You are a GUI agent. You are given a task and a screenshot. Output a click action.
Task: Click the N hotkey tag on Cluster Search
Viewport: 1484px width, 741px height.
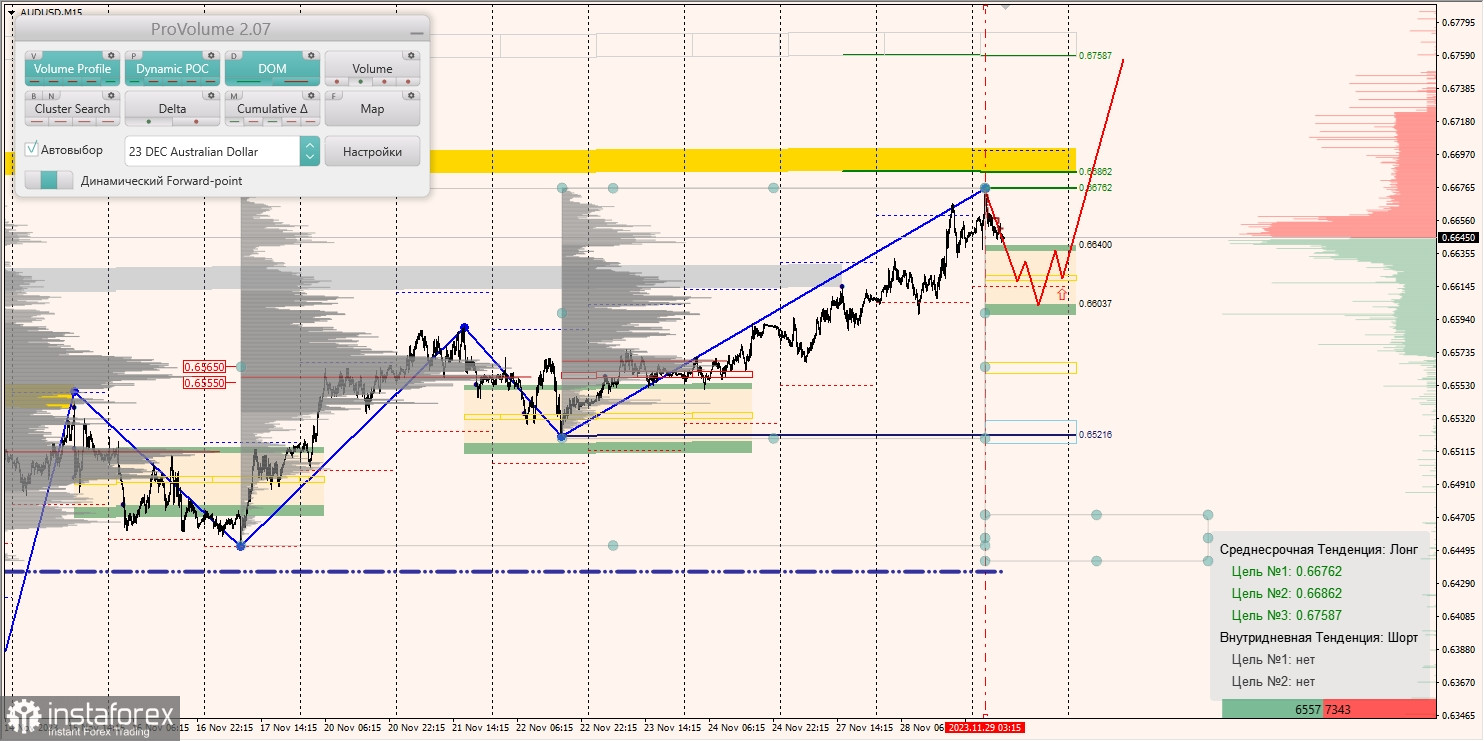51,96
